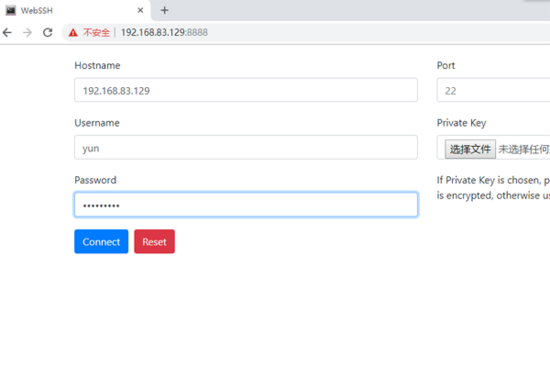This screenshot has height=367, width=550.
Task: Click the 不安全 security label
Action: pyautogui.click(x=96, y=33)
